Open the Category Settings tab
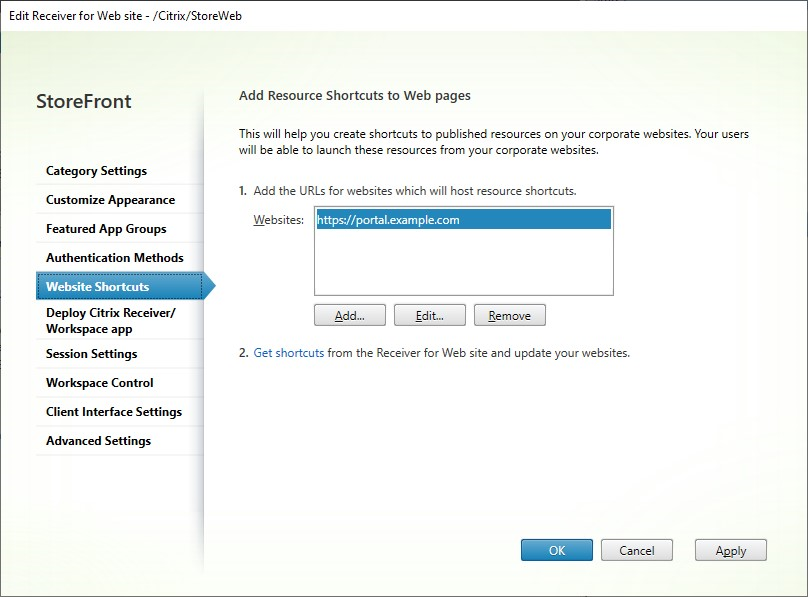The height and width of the screenshot is (597, 808). [96, 171]
